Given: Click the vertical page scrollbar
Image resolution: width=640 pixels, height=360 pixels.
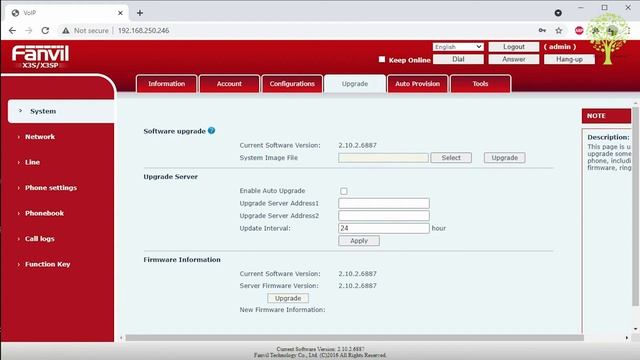Looking at the screenshot, I should pos(636,206).
